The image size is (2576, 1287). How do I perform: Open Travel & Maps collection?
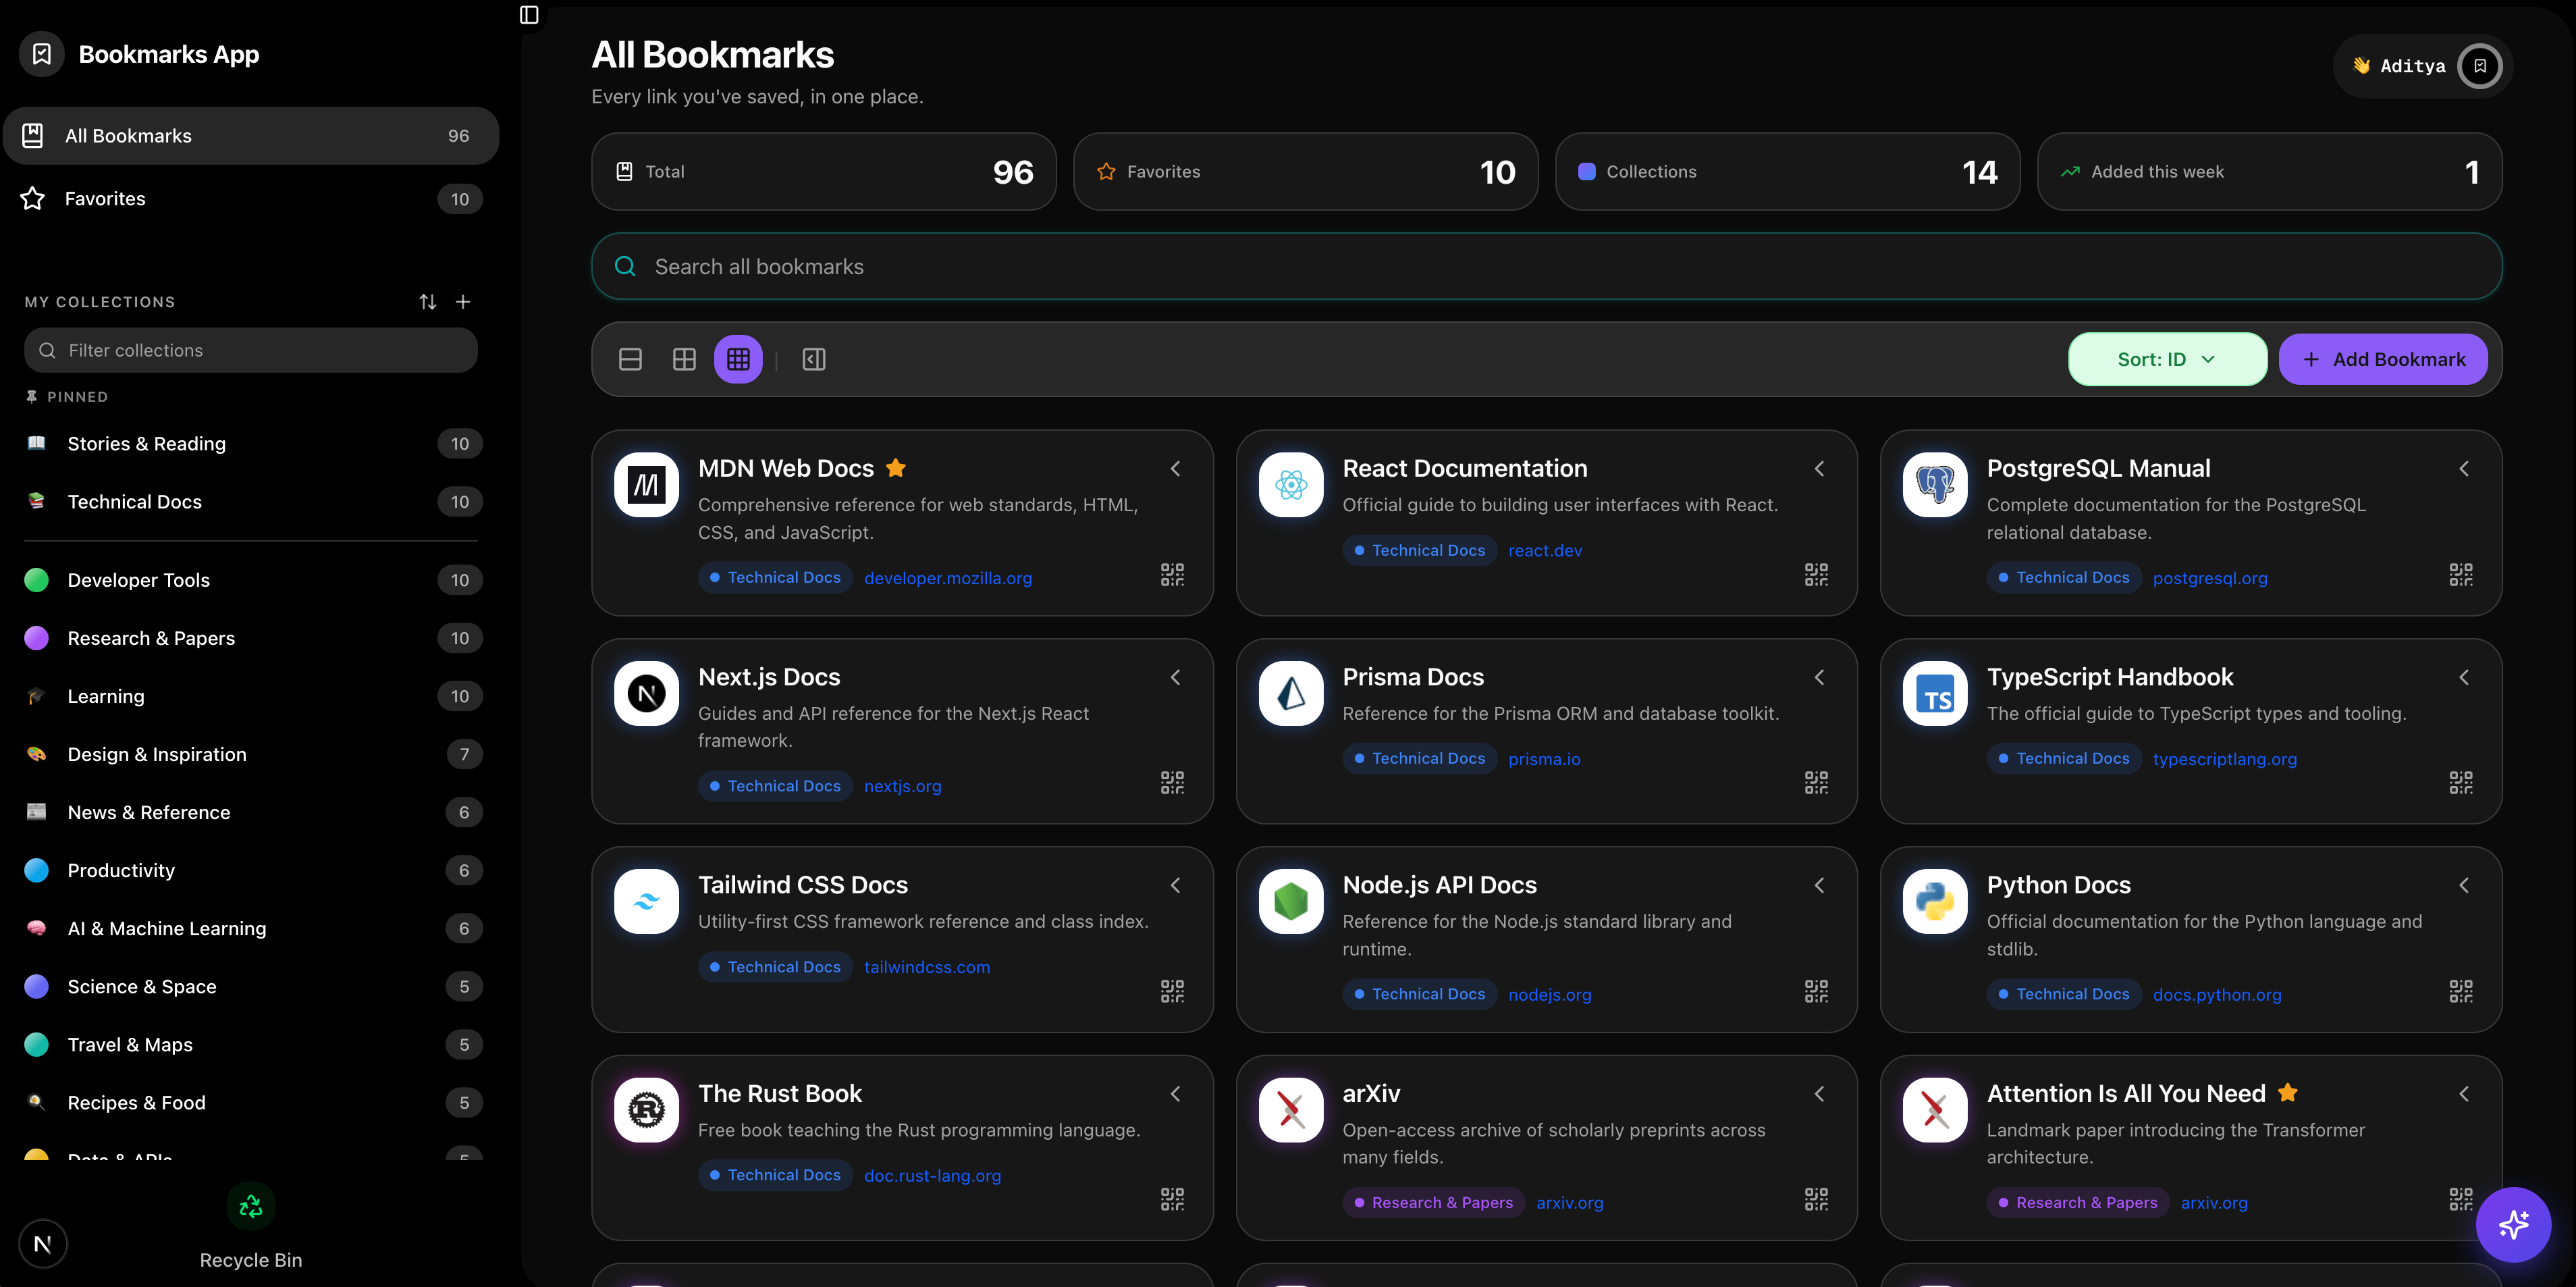(251, 1044)
